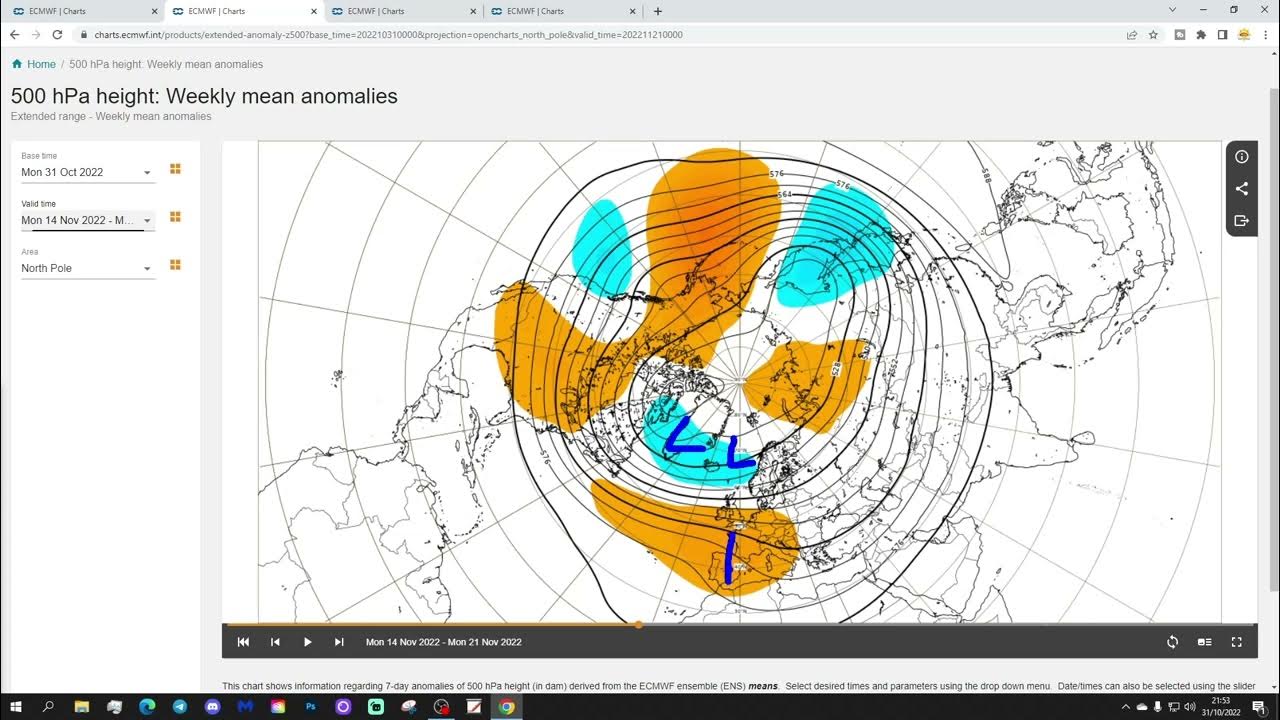Play the chart animation

pyautogui.click(x=307, y=642)
